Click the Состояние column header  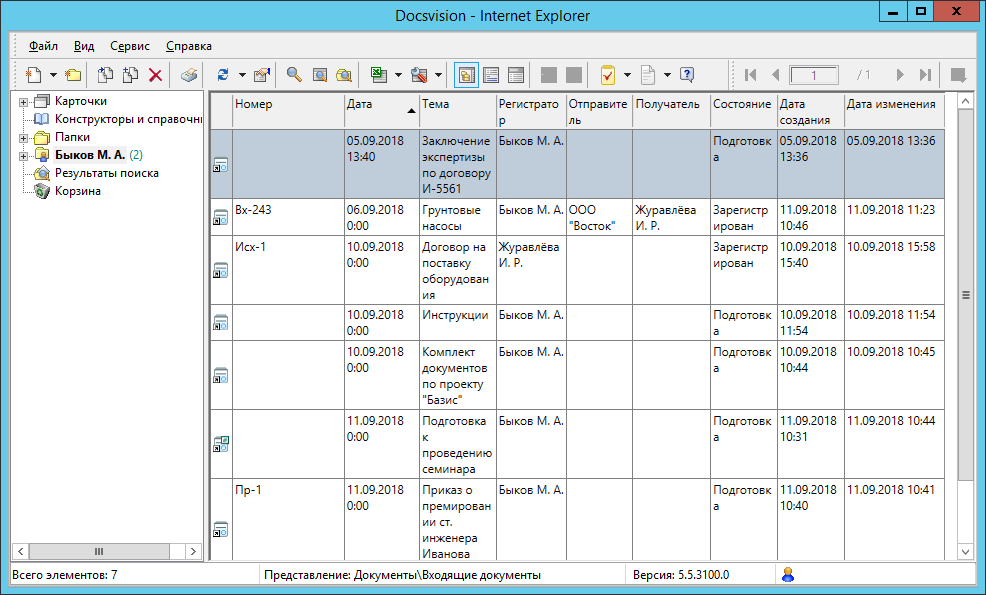pos(742,104)
